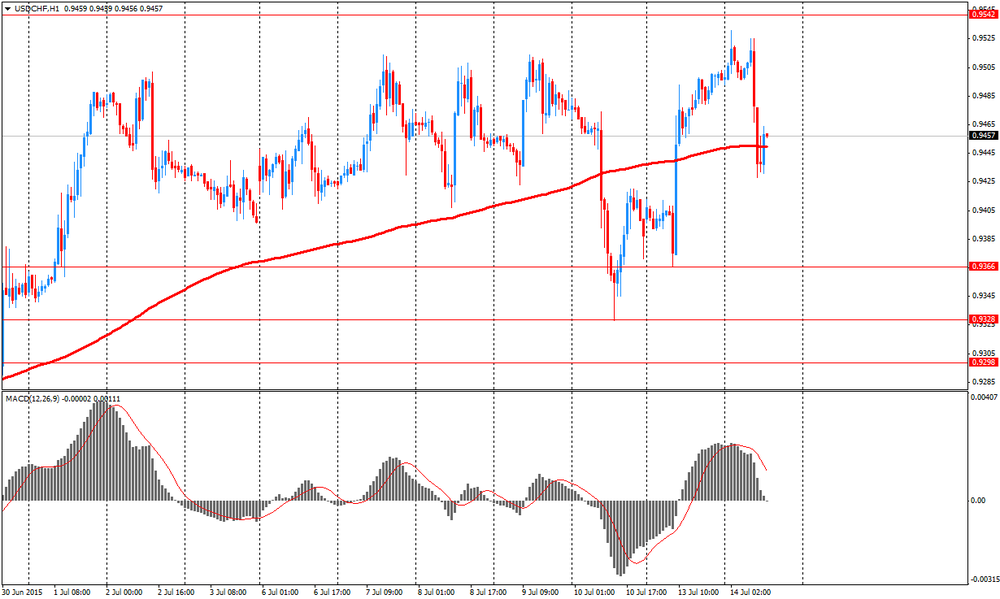Click the 0.9328 red price label
The height and width of the screenshot is (599, 1000).
point(982,319)
